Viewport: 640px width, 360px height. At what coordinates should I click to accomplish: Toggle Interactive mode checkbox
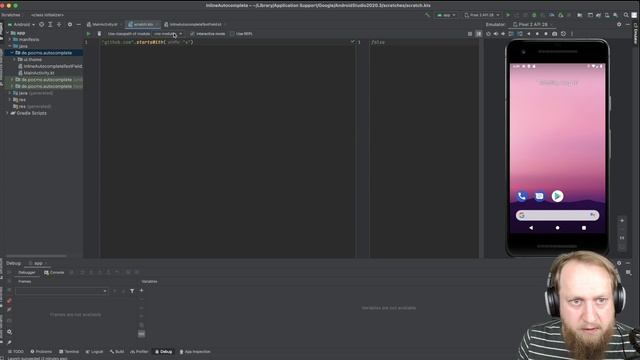192,34
